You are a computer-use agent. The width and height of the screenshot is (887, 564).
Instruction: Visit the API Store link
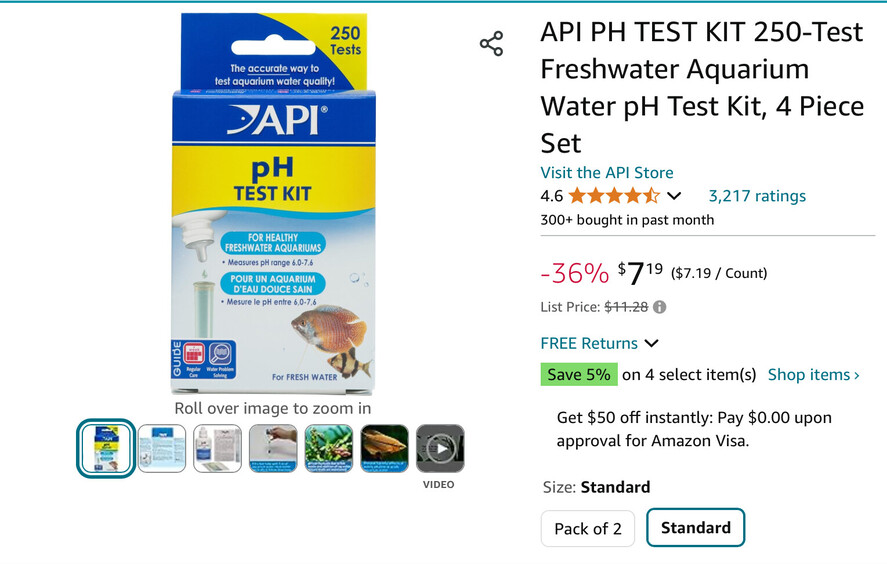coord(607,172)
